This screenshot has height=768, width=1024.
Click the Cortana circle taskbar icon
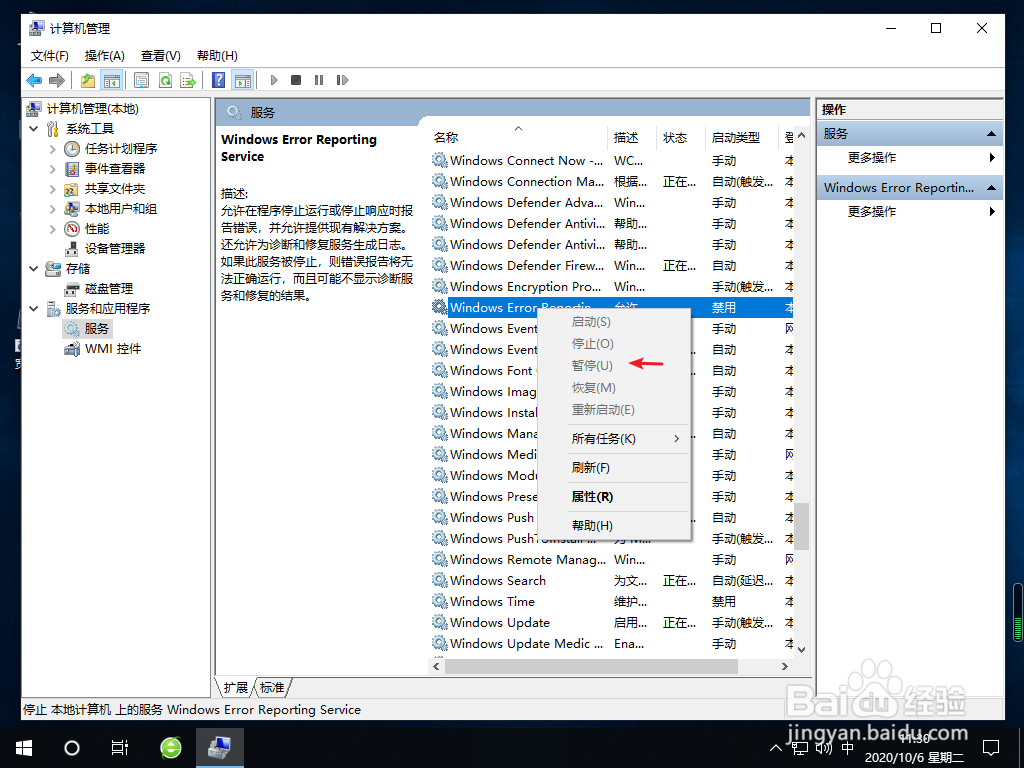click(x=72, y=748)
